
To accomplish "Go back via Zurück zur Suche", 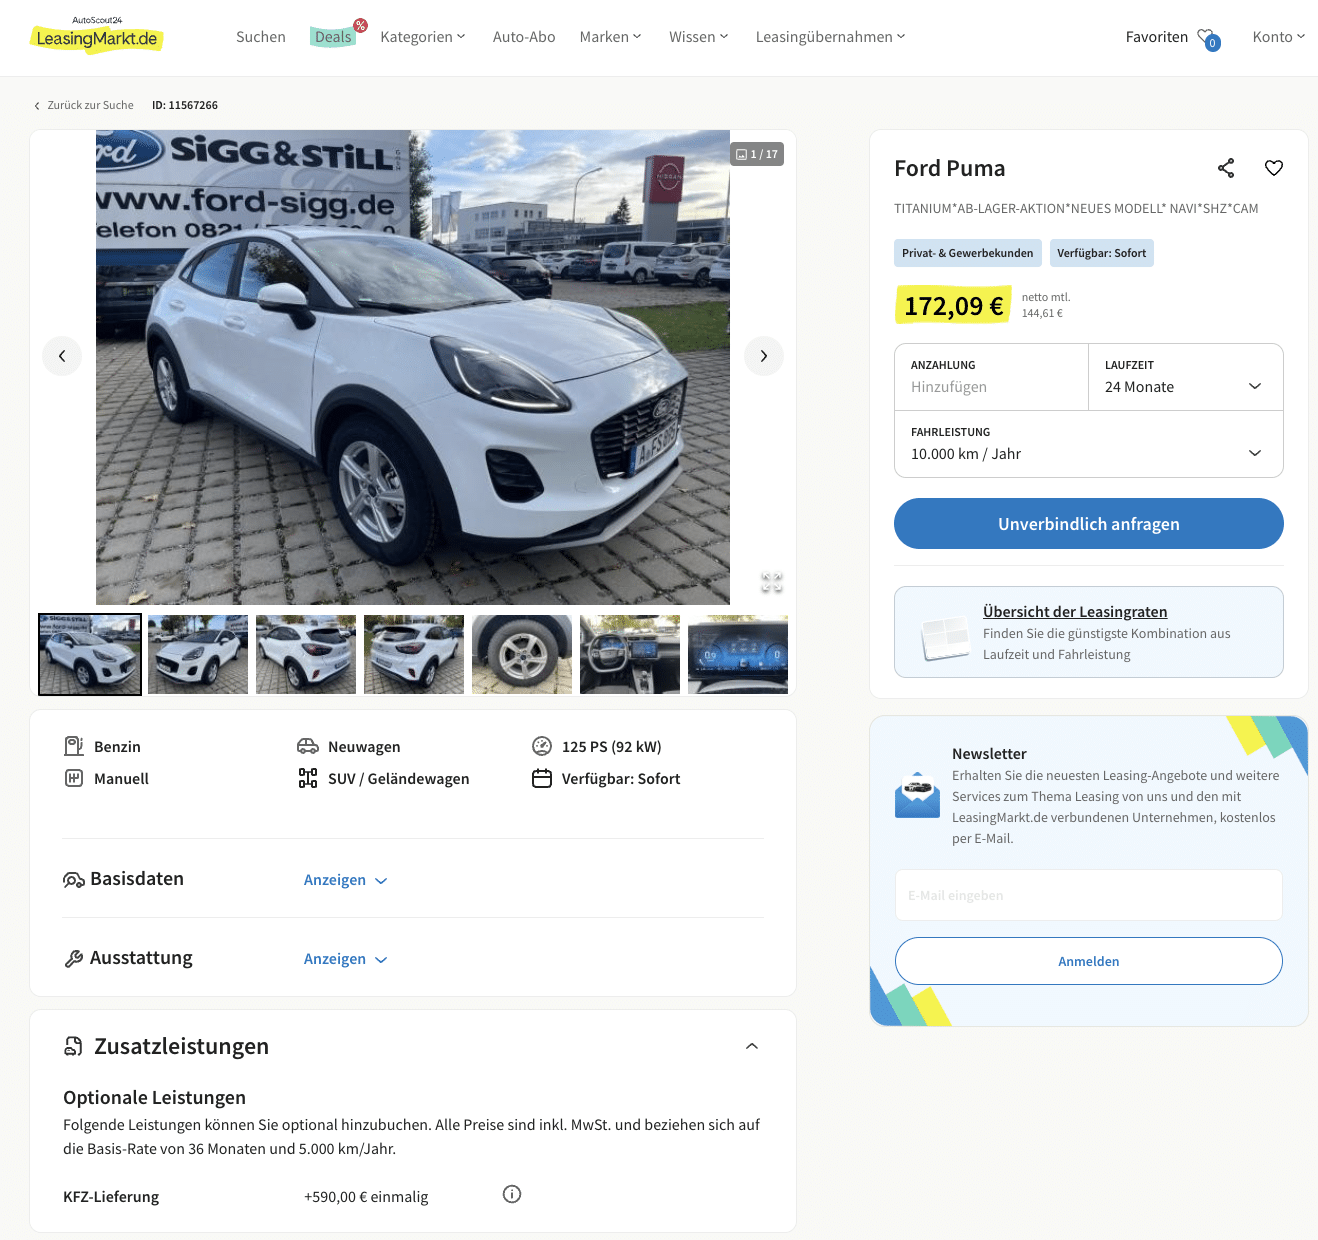I will tap(84, 105).
